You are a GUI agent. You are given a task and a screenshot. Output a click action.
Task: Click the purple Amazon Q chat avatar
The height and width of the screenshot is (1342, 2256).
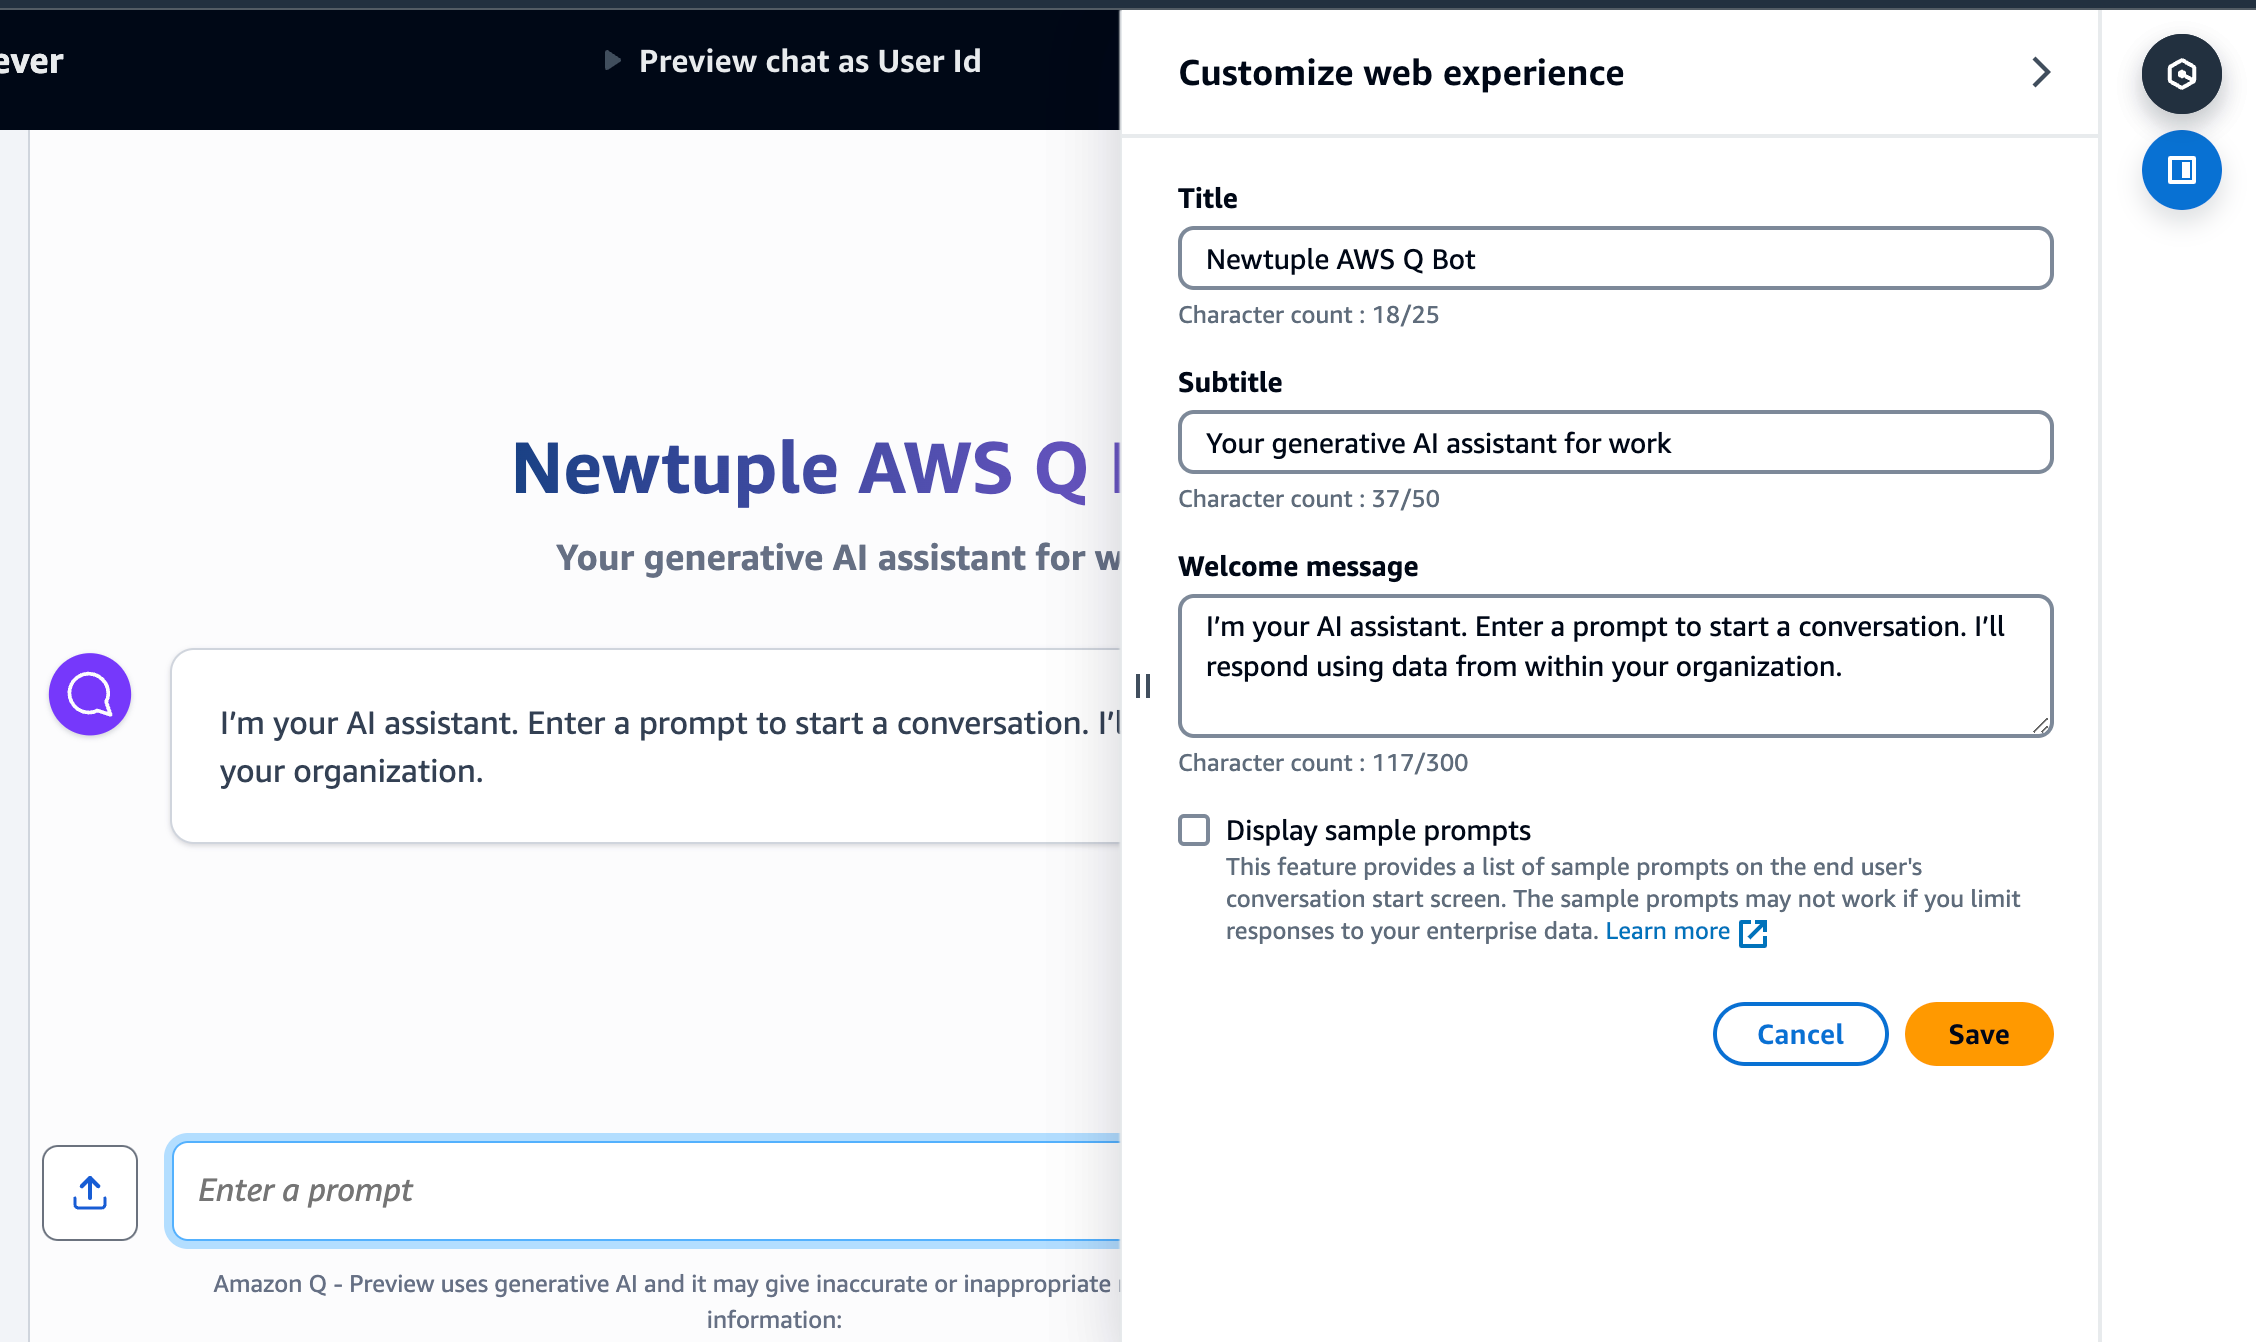[x=90, y=694]
